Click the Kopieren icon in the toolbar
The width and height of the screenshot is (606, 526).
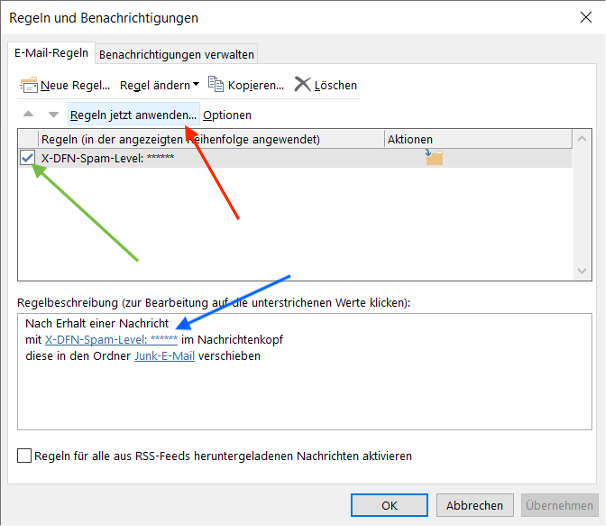click(x=215, y=85)
